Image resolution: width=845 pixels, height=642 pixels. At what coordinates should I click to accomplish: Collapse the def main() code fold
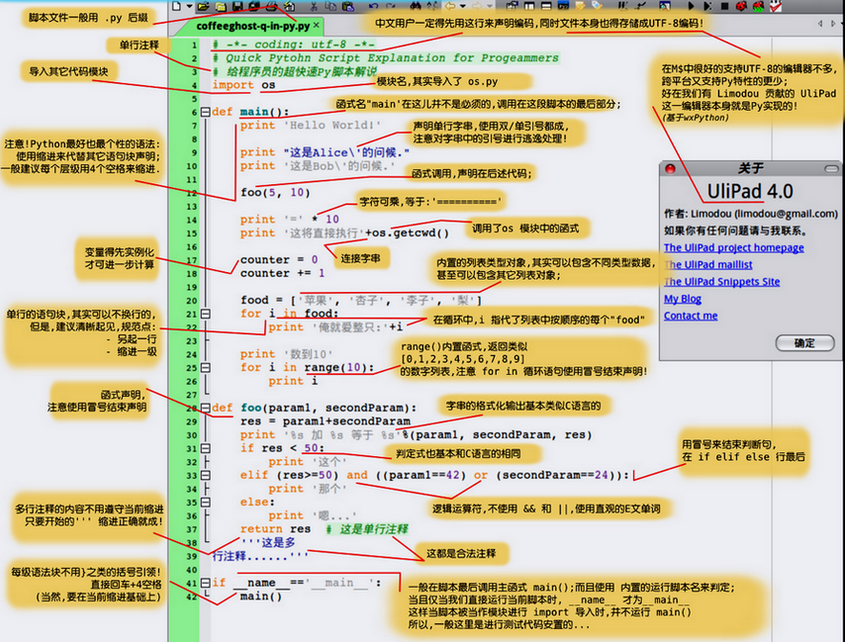(205, 112)
